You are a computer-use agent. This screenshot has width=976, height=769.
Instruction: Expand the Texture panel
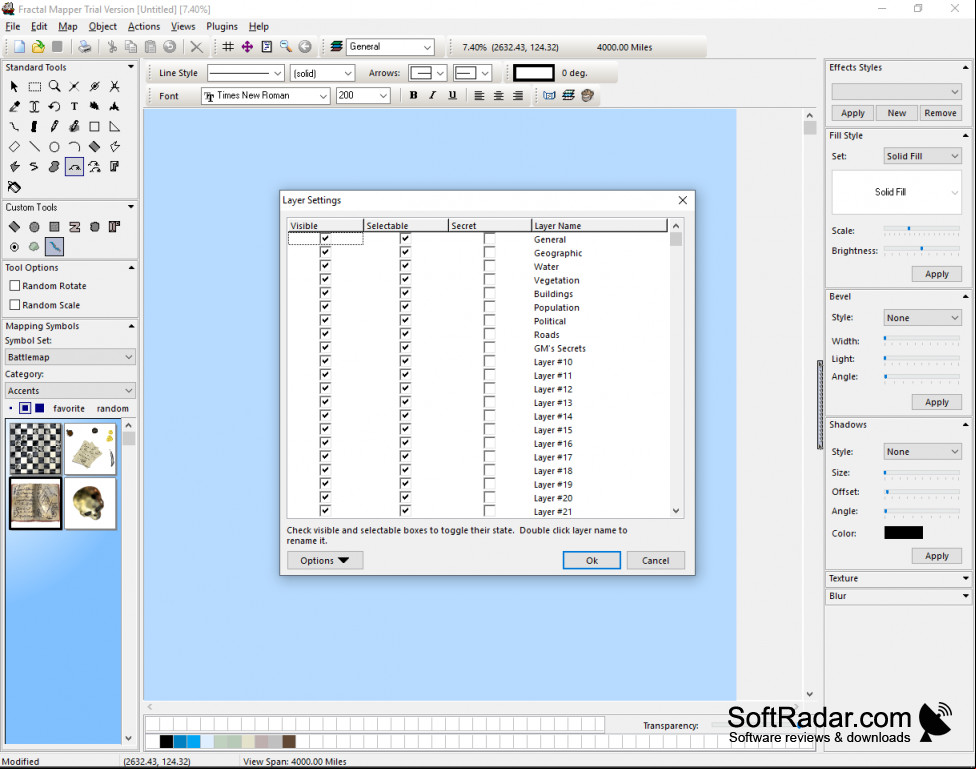(965, 578)
